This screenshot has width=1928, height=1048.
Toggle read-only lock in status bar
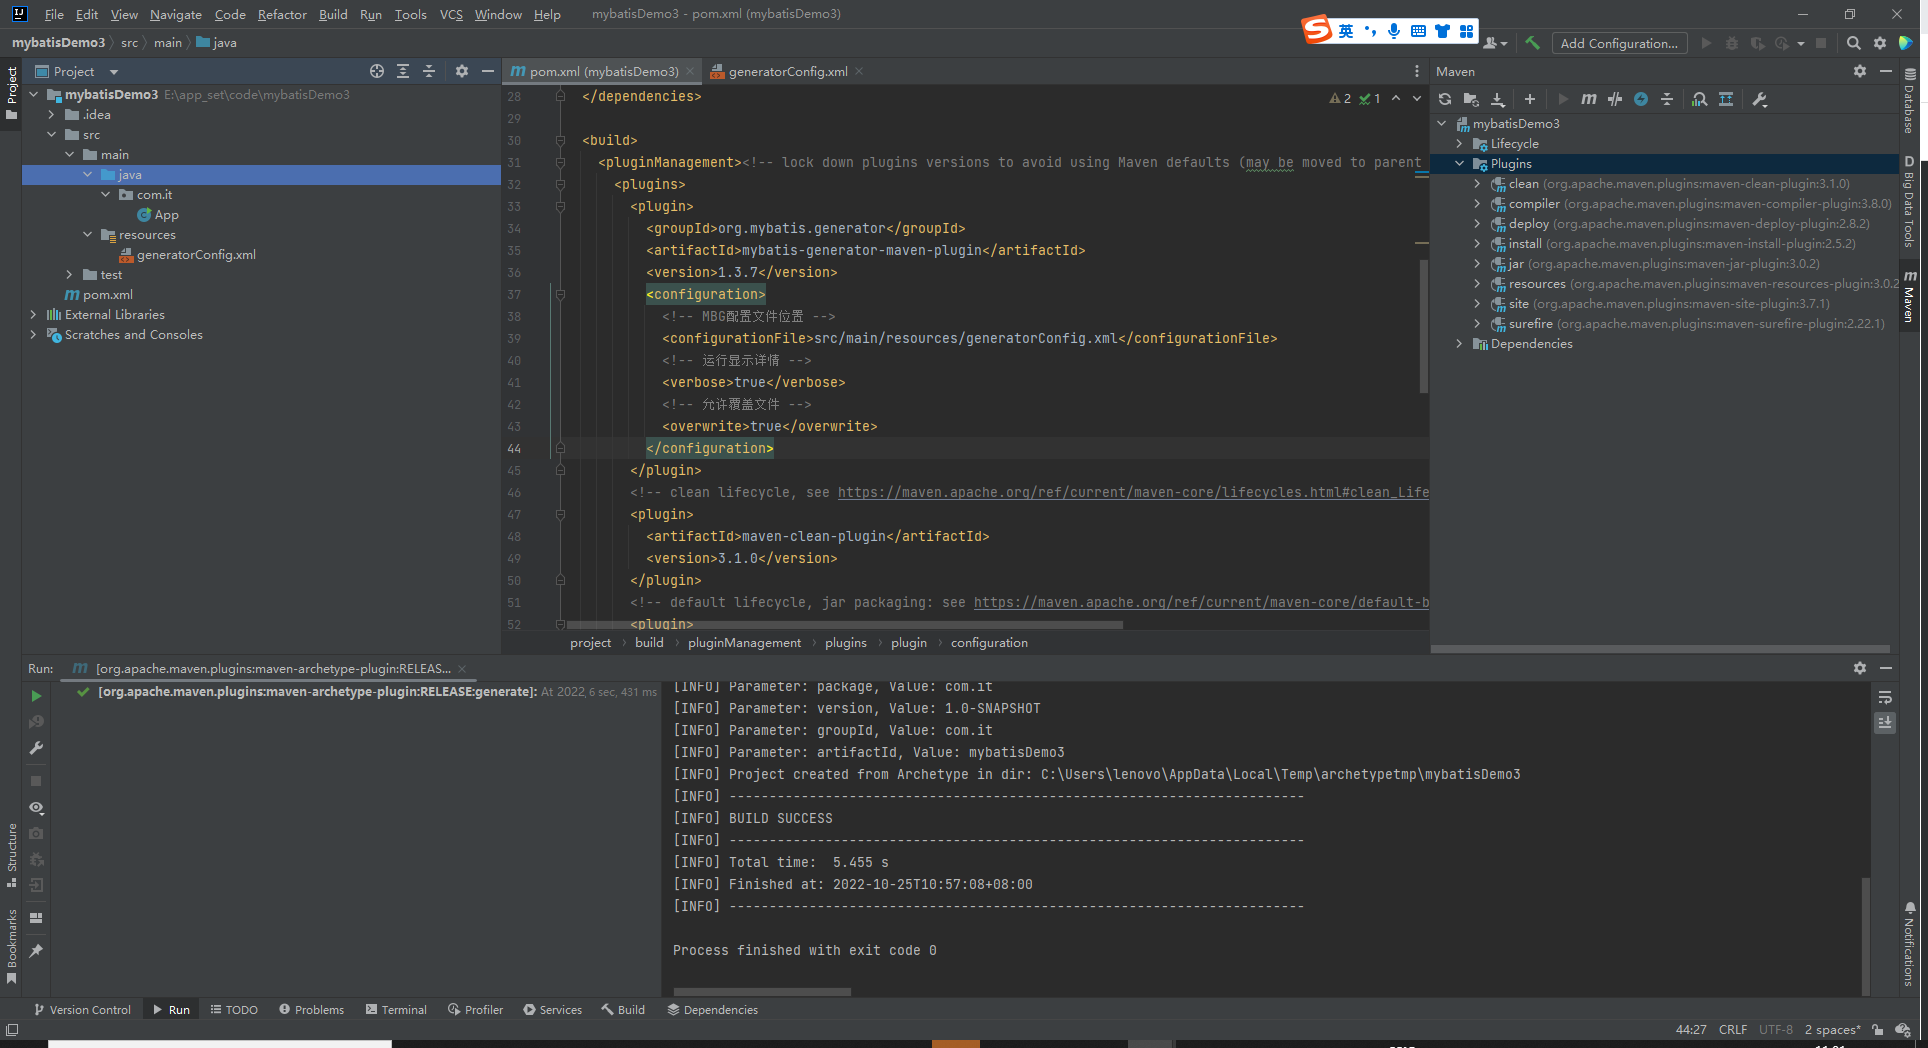(x=1877, y=1030)
